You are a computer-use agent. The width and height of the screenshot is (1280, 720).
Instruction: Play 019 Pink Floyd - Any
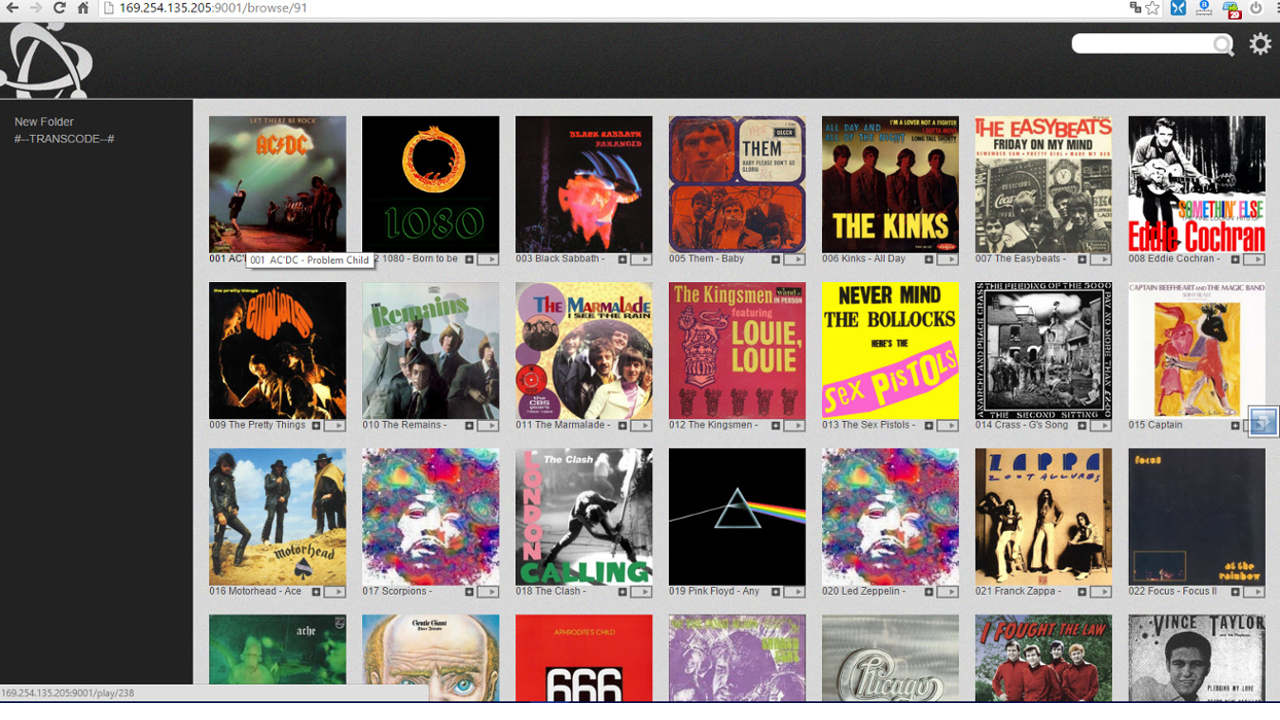(794, 592)
